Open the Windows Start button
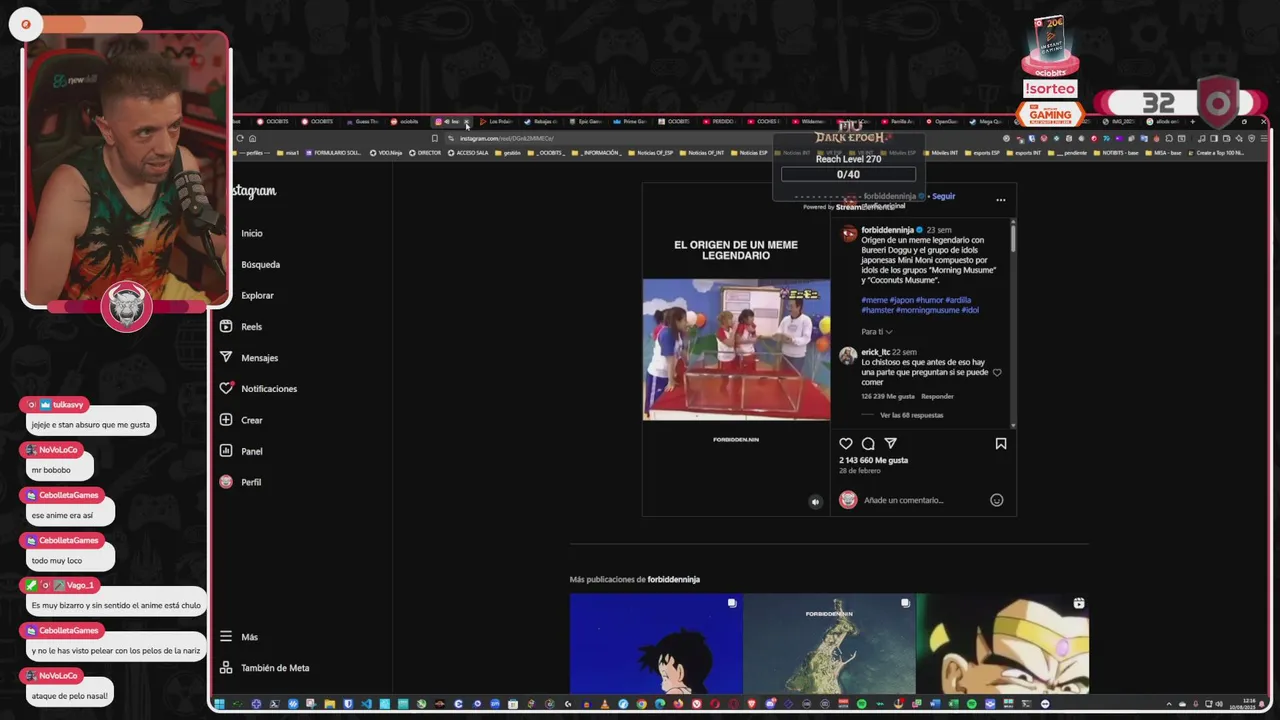The width and height of the screenshot is (1280, 720). click(219, 704)
